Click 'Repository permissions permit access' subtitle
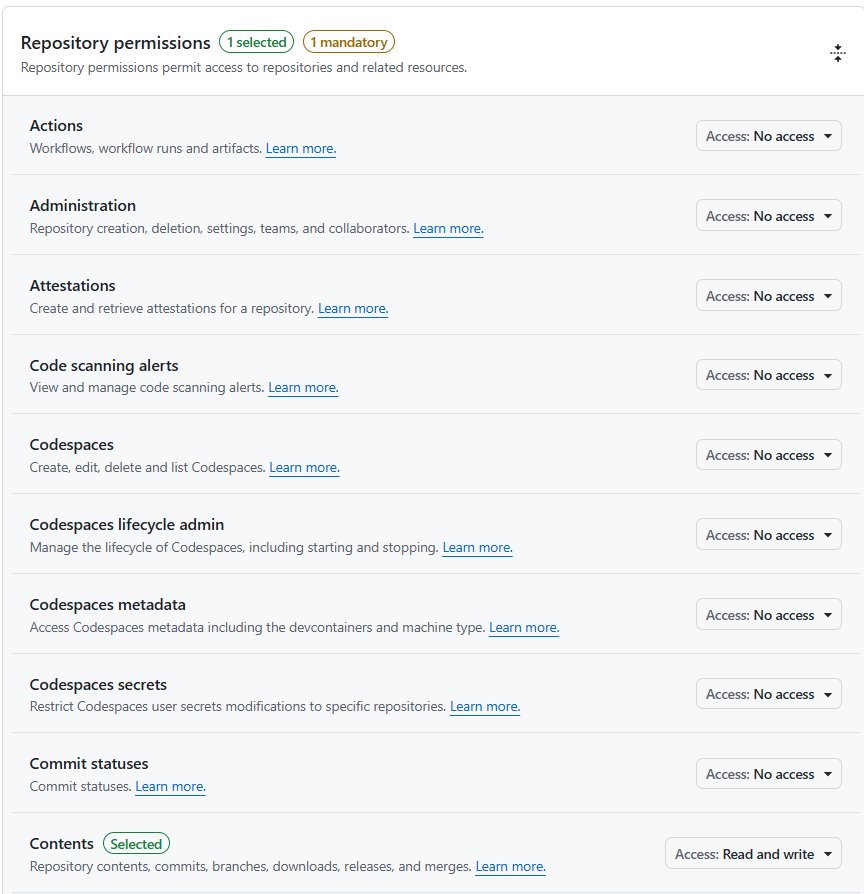This screenshot has height=894, width=864. point(244,67)
